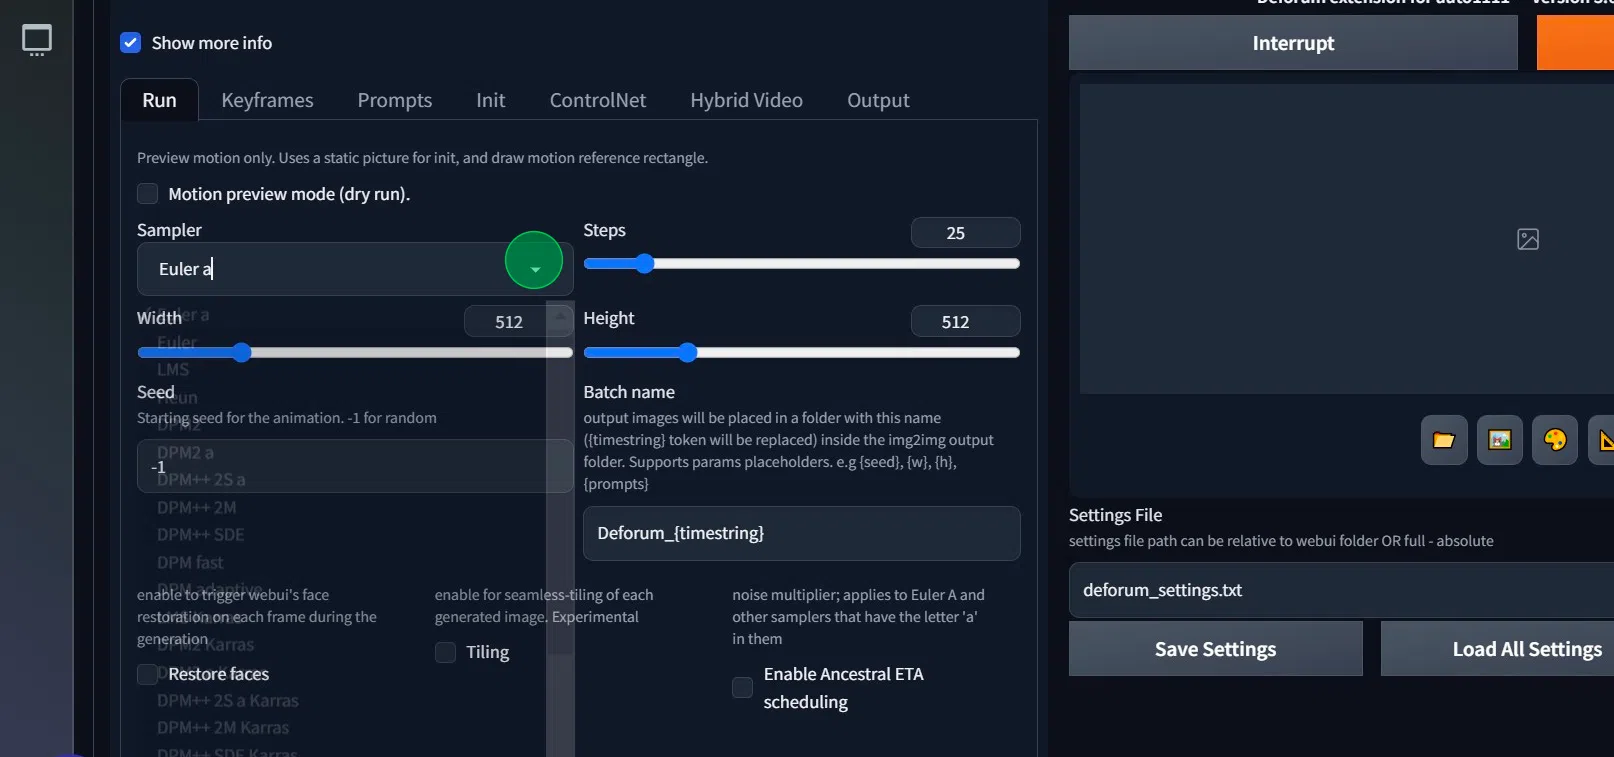Image resolution: width=1614 pixels, height=757 pixels.
Task: Click the 'Settings File' label text
Action: [1115, 515]
